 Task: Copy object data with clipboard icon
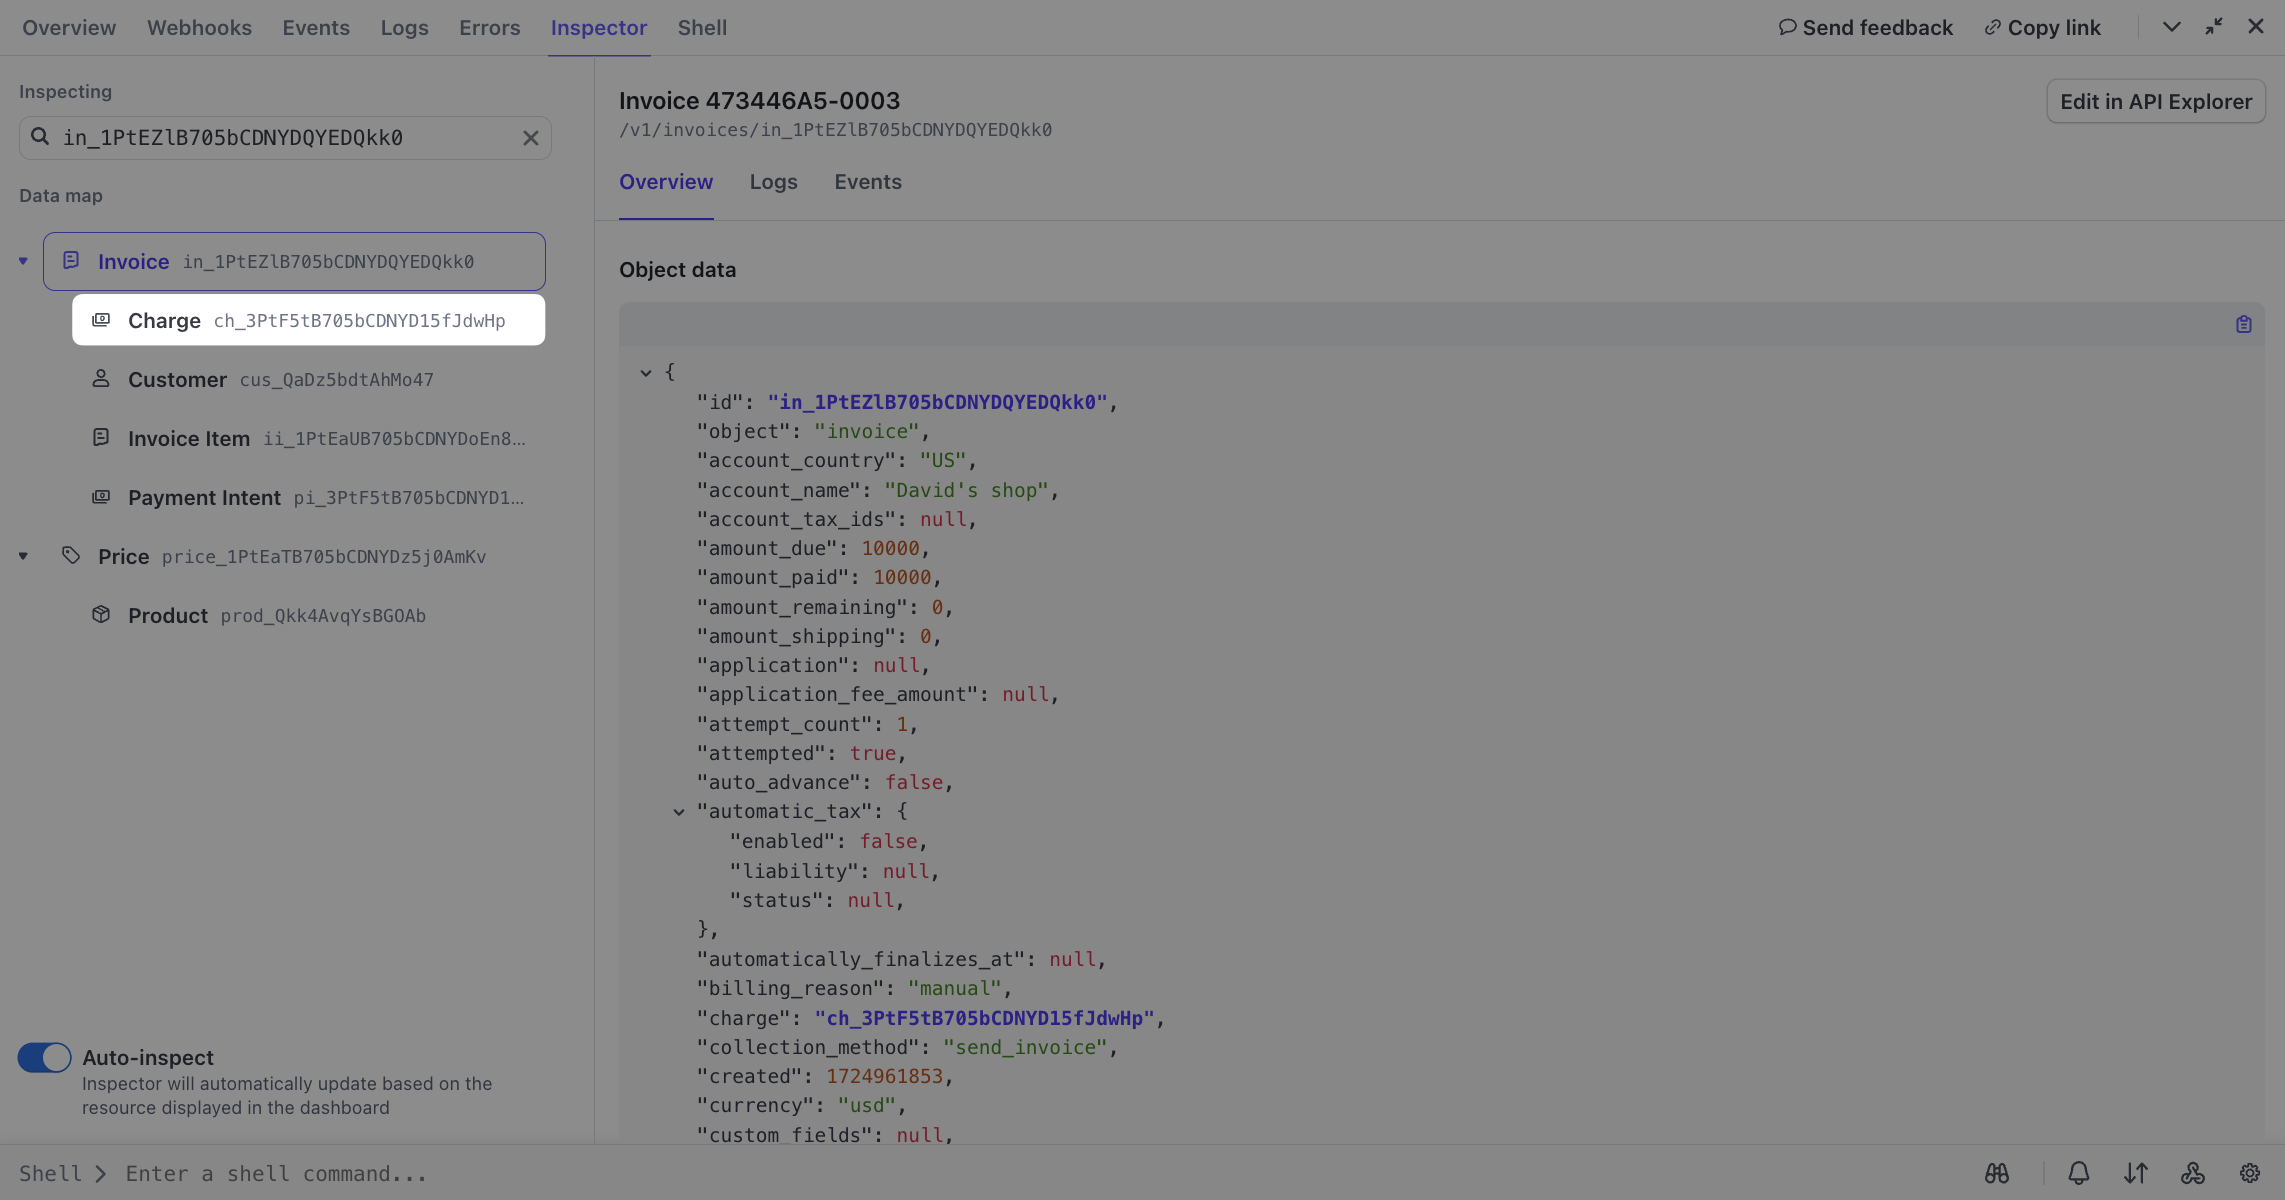pyautogui.click(x=2243, y=324)
